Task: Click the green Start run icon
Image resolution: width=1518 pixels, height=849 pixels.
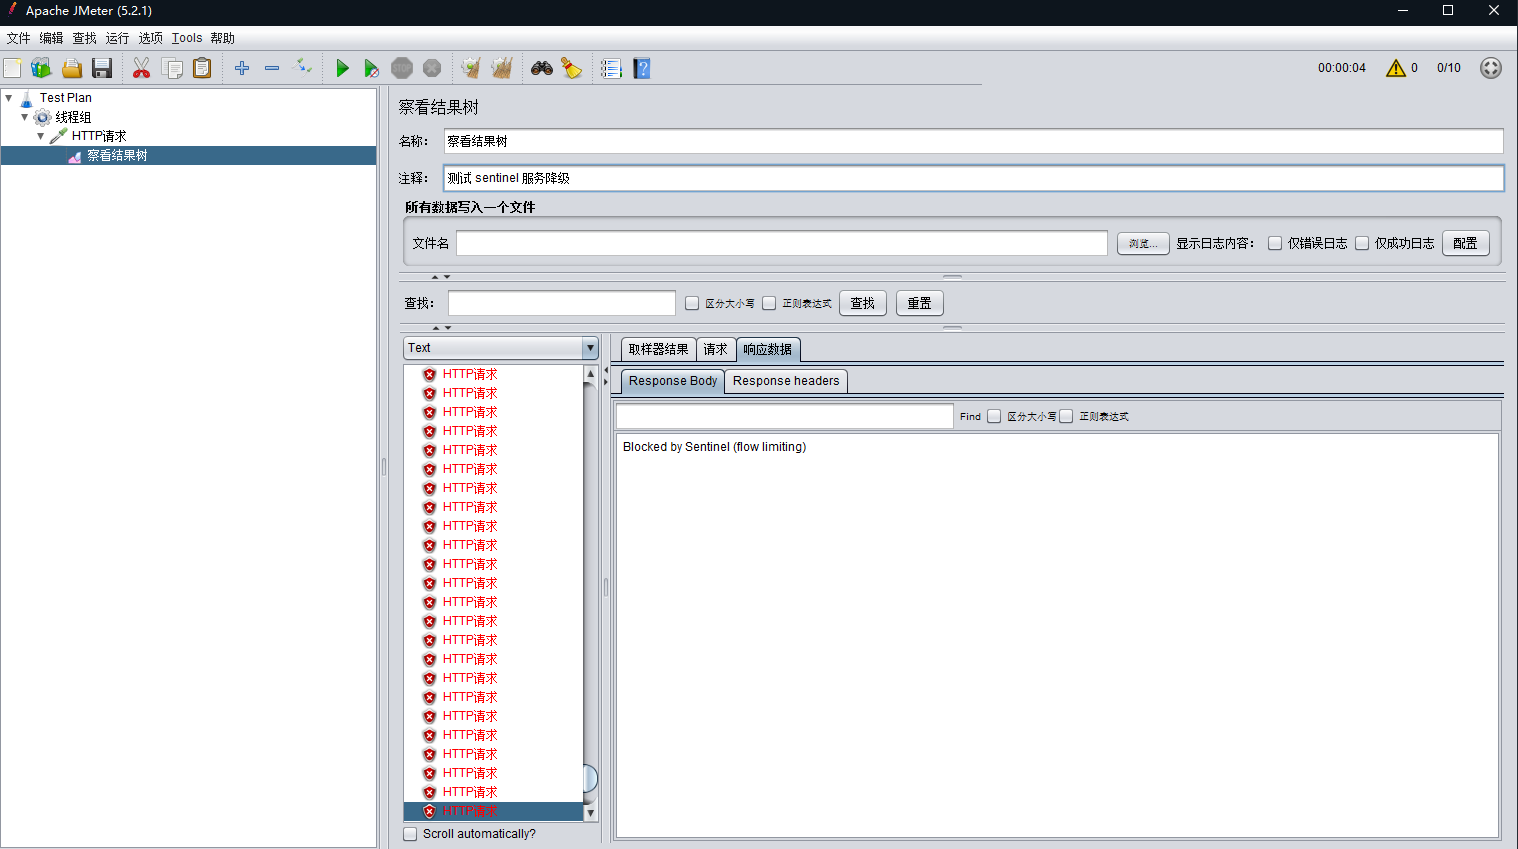Action: (342, 68)
